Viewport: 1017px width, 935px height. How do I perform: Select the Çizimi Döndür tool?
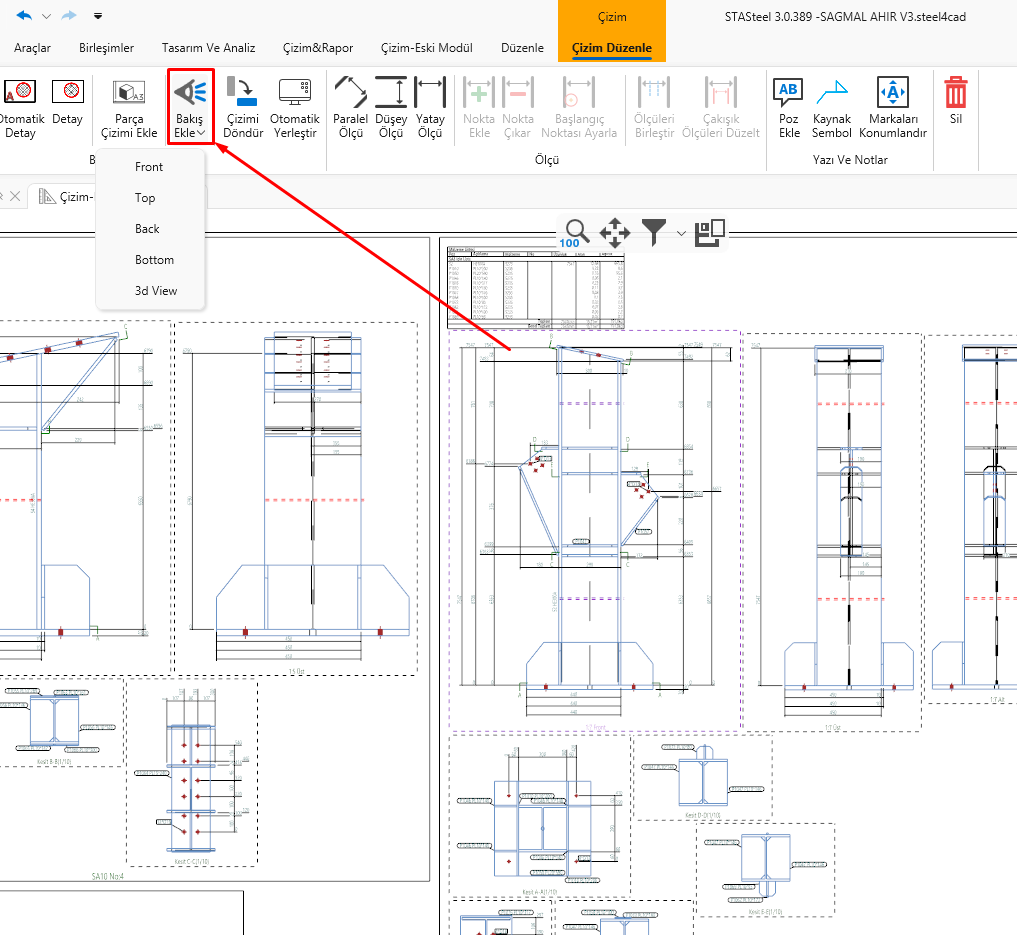click(243, 93)
